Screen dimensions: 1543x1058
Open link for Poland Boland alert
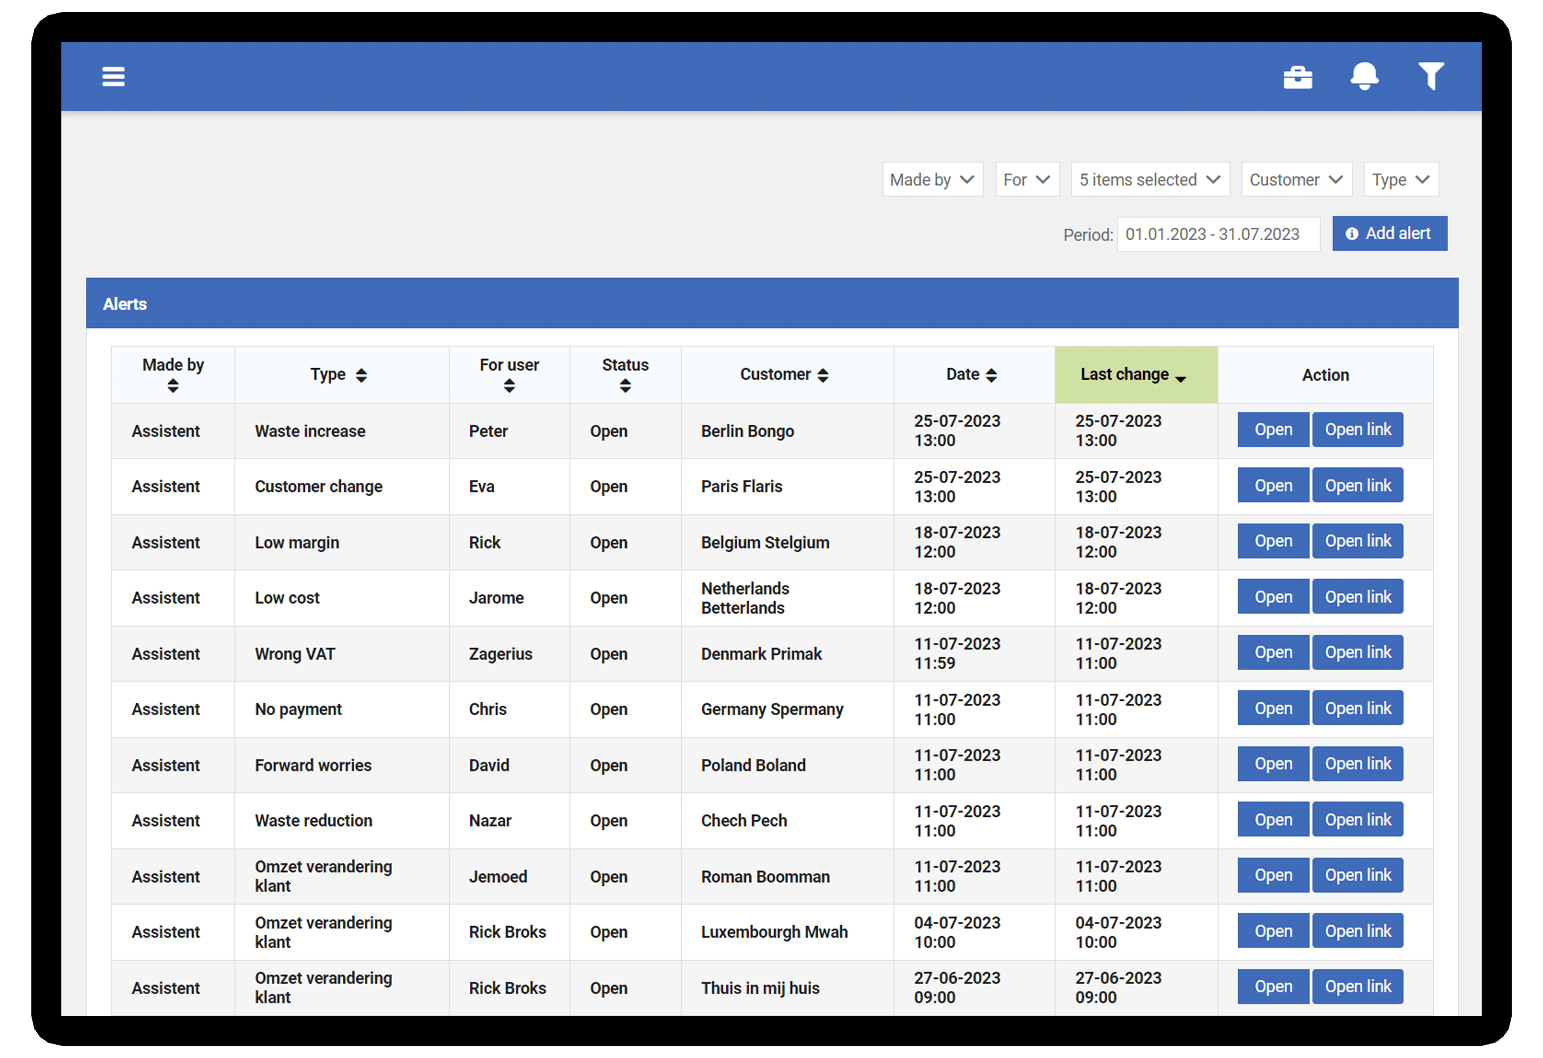point(1358,764)
